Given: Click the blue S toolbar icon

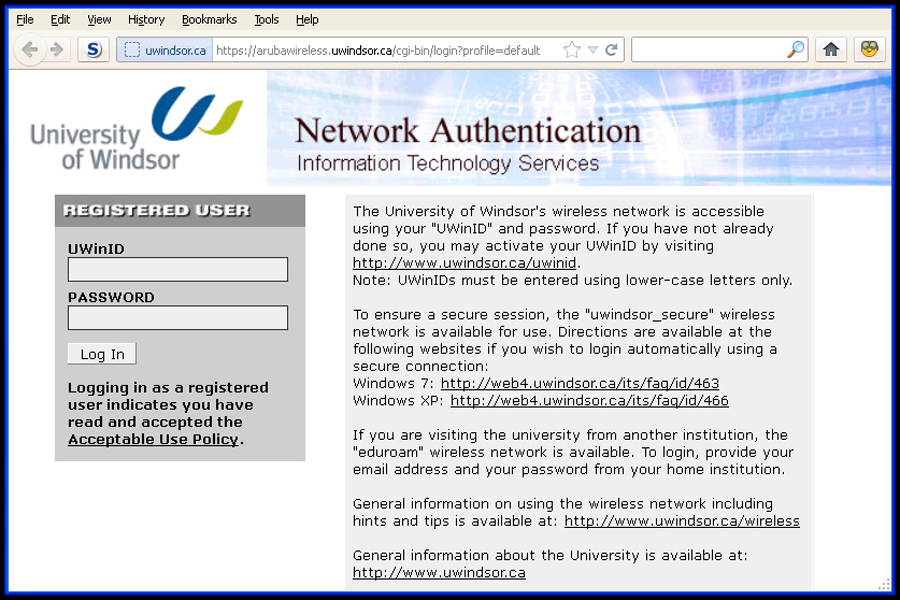Looking at the screenshot, I should (93, 49).
